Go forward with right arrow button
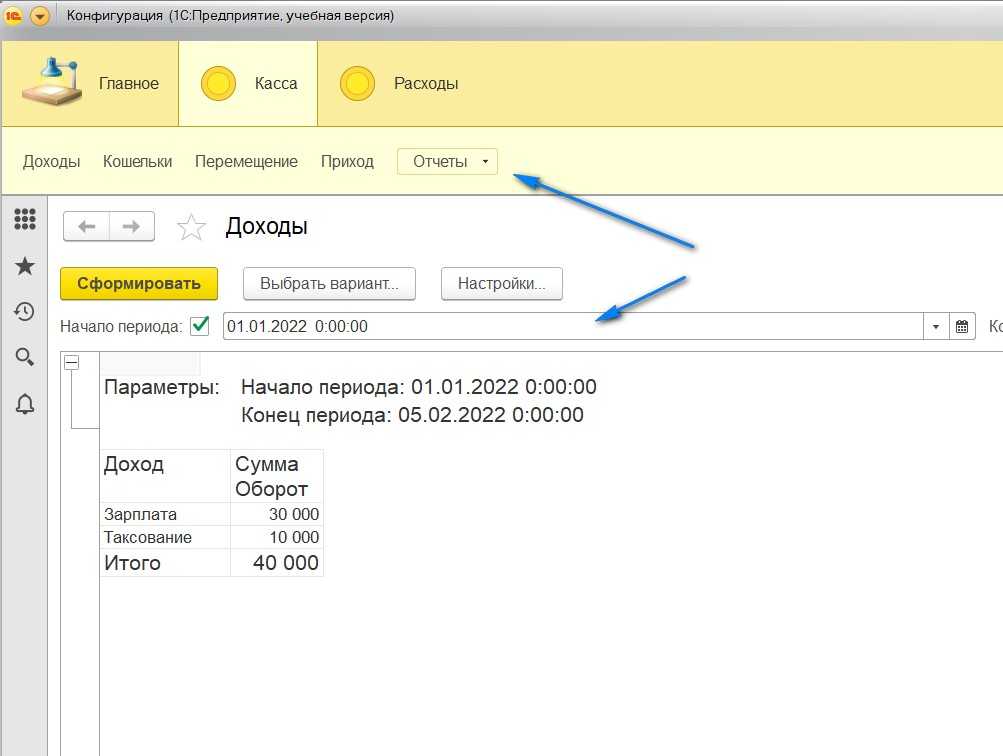The width and height of the screenshot is (1003, 756). tap(132, 227)
